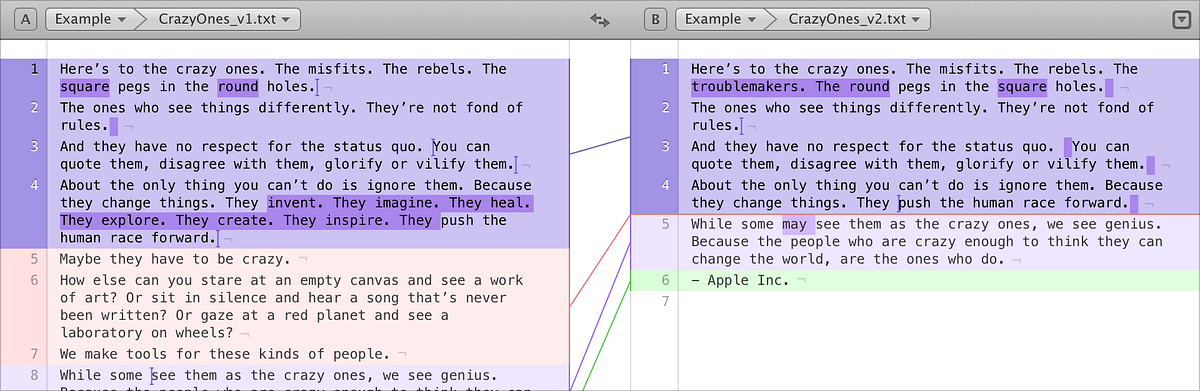Screen dimensions: 1200x391
Task: Click the deleted line 'Maybe they have to be crazy.'
Action: 176,259
